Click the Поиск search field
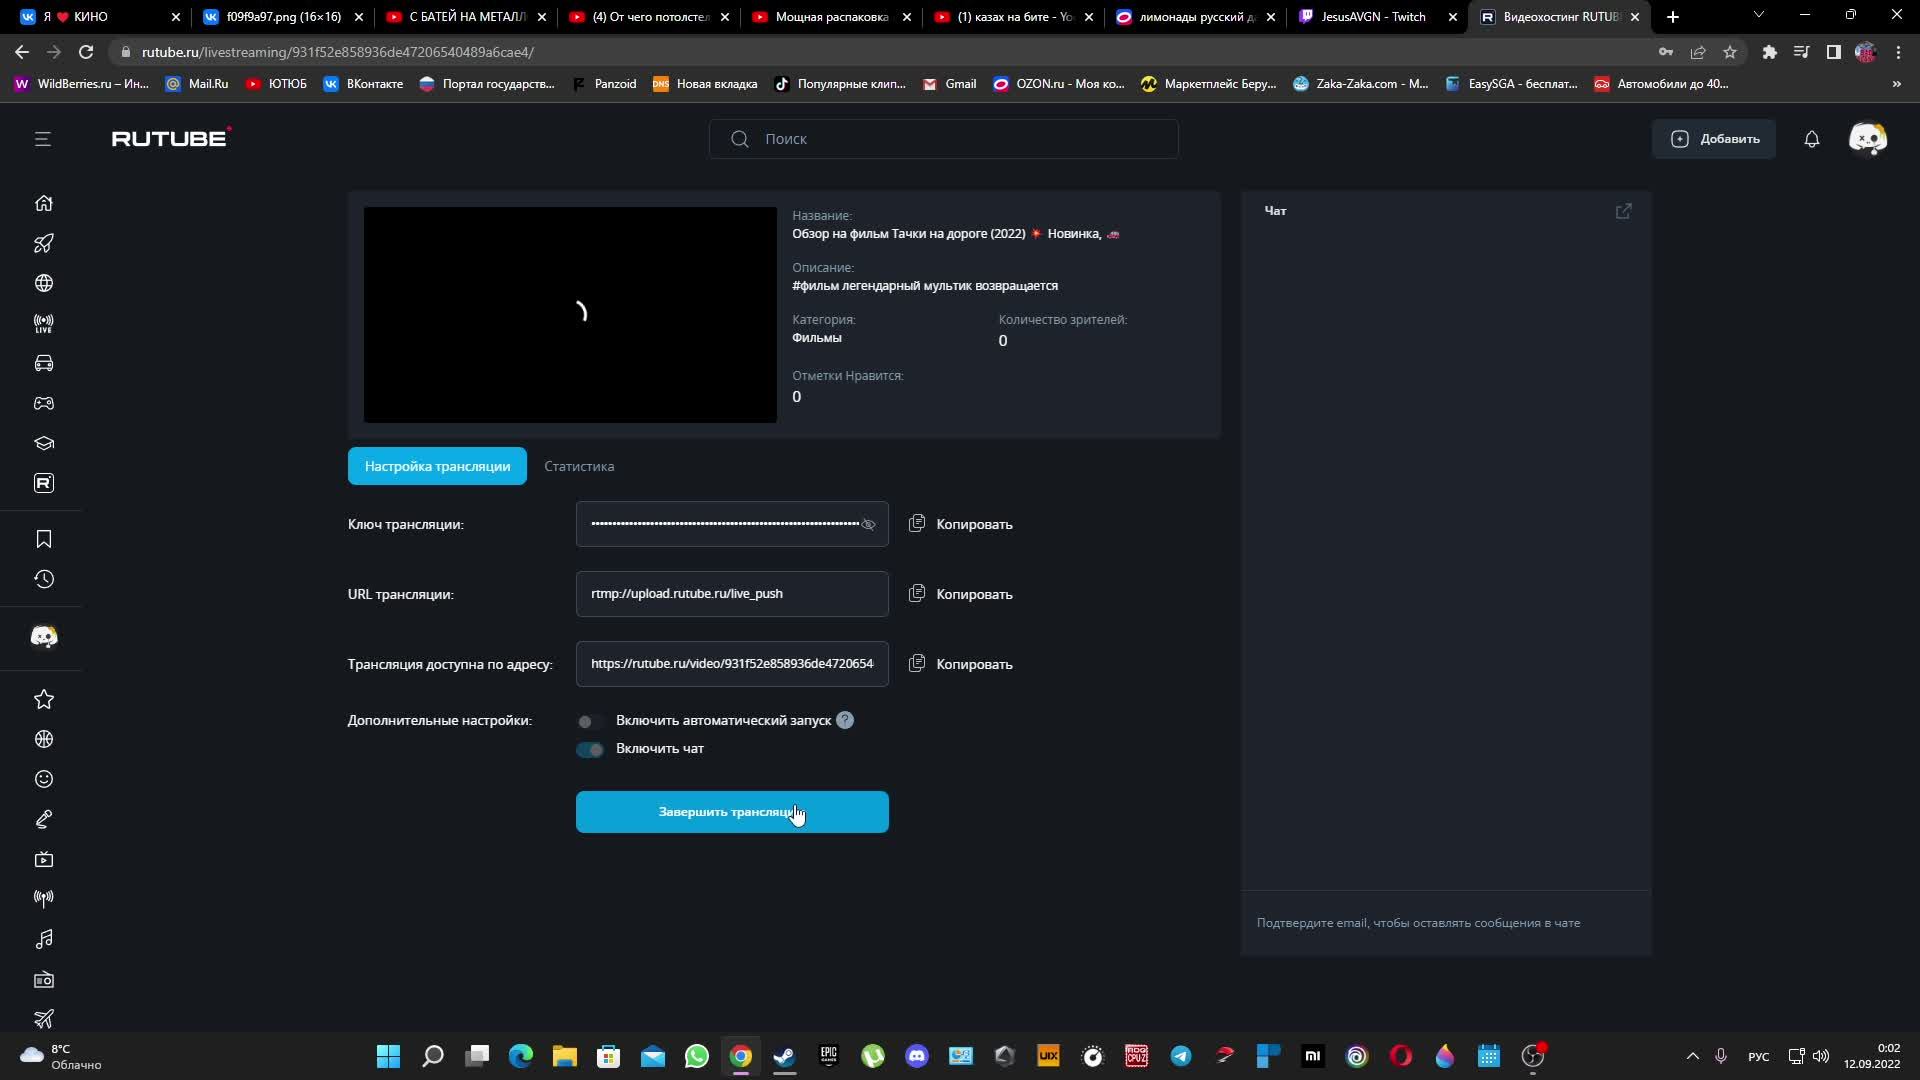The height and width of the screenshot is (1080, 1920). 943,139
